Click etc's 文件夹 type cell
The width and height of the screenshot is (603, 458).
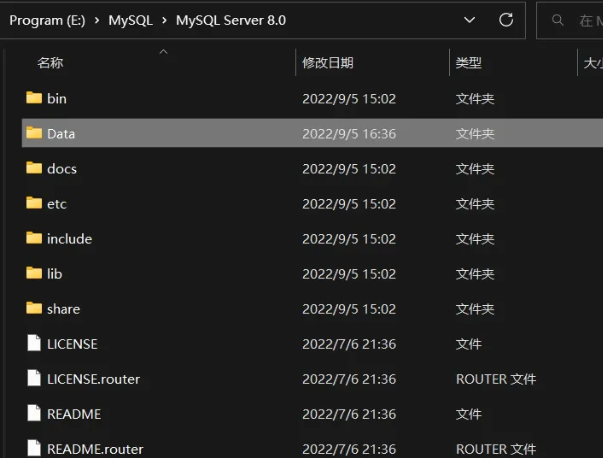click(x=475, y=204)
